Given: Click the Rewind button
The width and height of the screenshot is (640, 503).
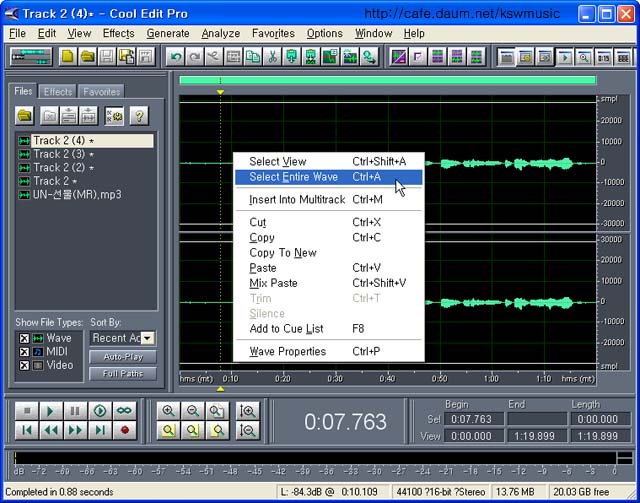Looking at the screenshot, I should [51, 430].
